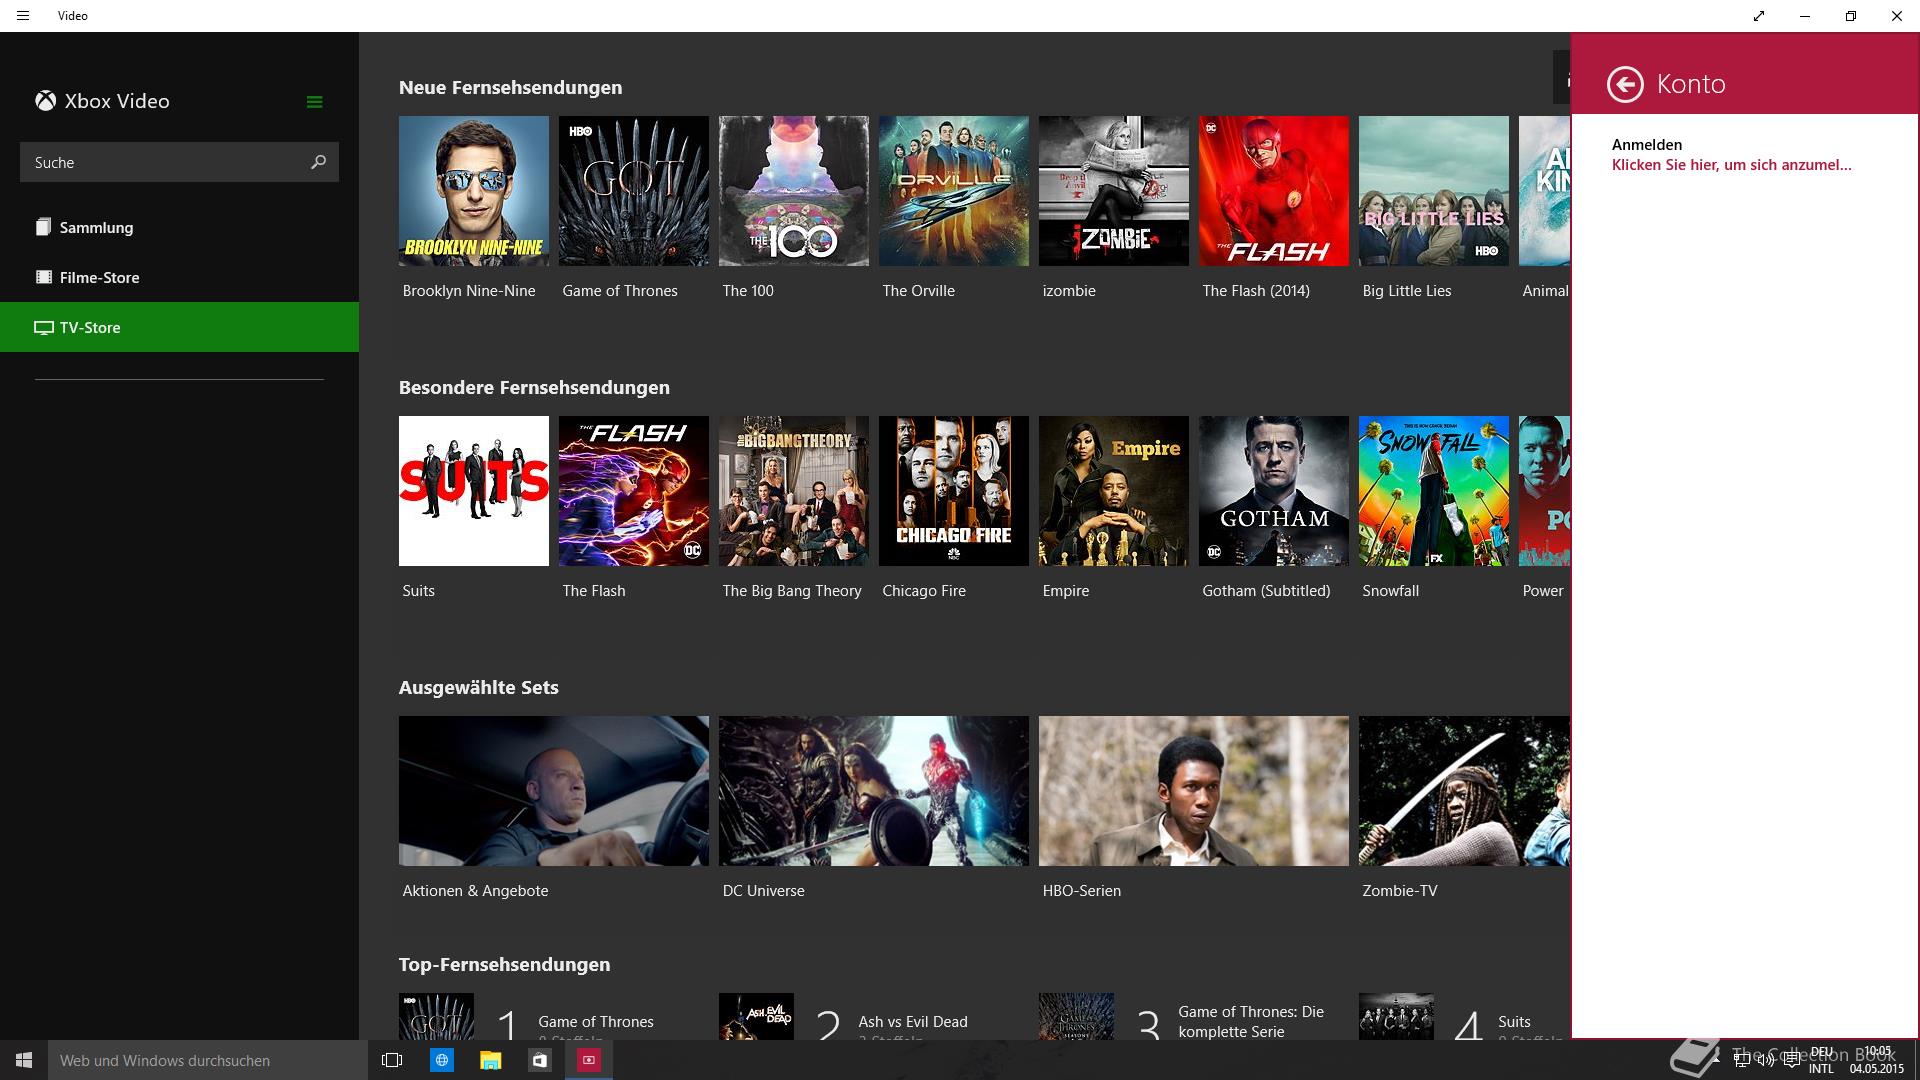Open the HBO-Serien set
This screenshot has height=1080, width=1920.
tap(1194, 791)
